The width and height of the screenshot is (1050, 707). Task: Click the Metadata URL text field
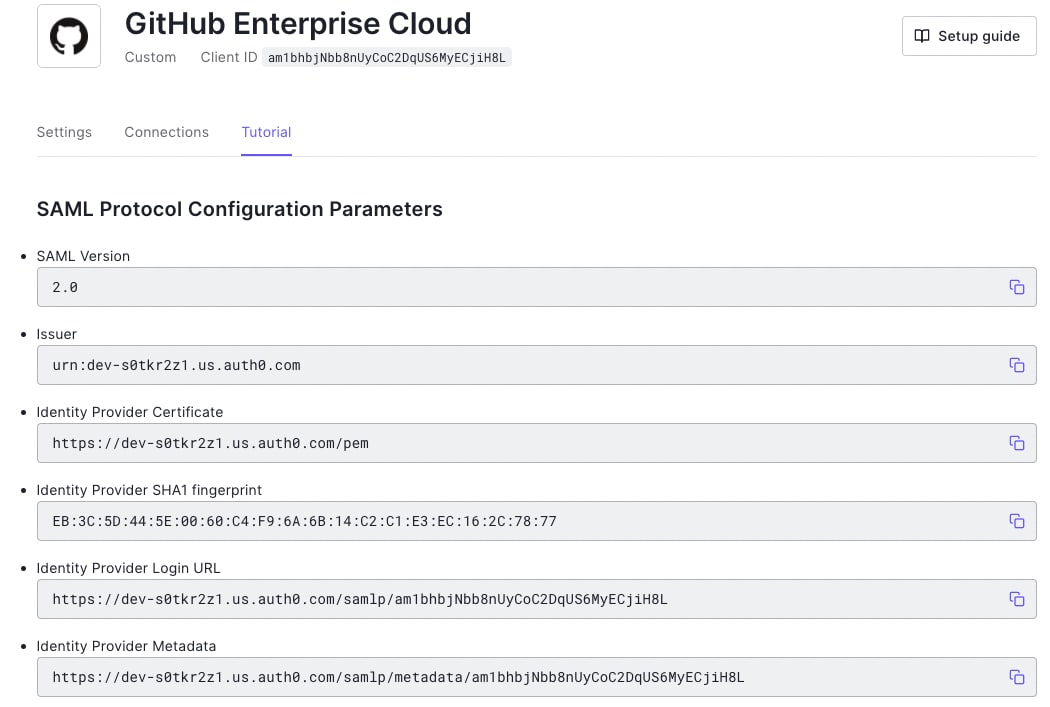[536, 677]
